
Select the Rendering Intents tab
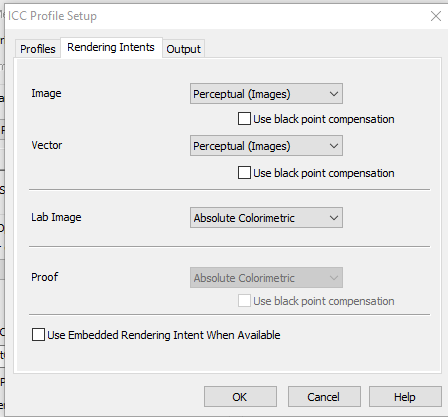(111, 47)
